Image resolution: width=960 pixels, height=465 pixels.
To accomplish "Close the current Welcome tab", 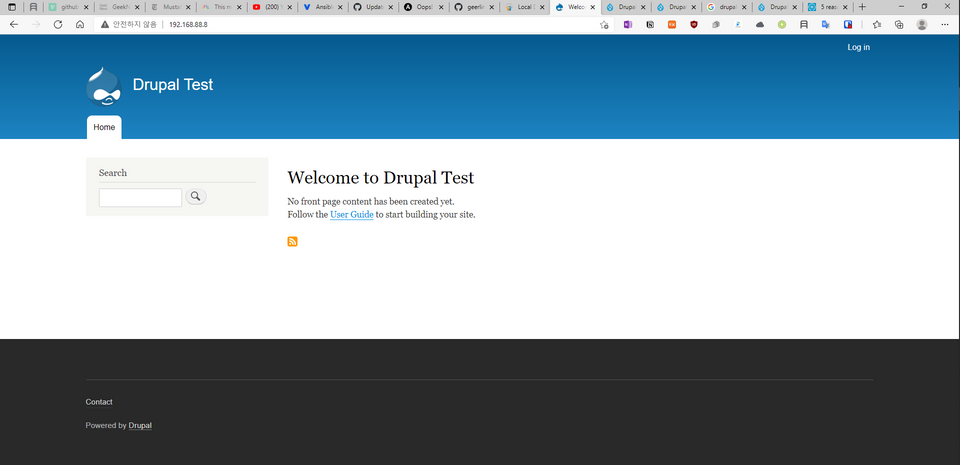I will point(592,7).
